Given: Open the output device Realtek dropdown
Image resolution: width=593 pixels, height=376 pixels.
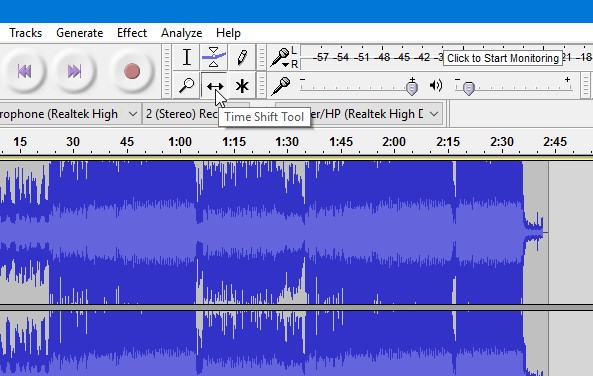Looking at the screenshot, I should (359, 114).
